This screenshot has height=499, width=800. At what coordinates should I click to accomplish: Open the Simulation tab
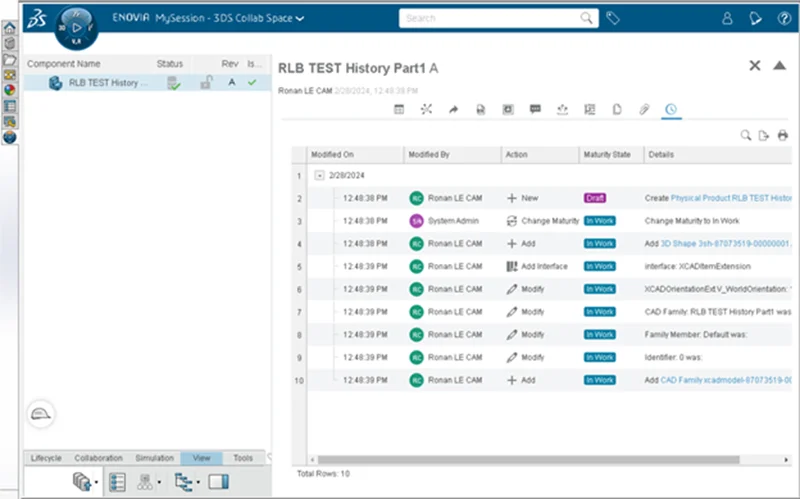point(154,457)
